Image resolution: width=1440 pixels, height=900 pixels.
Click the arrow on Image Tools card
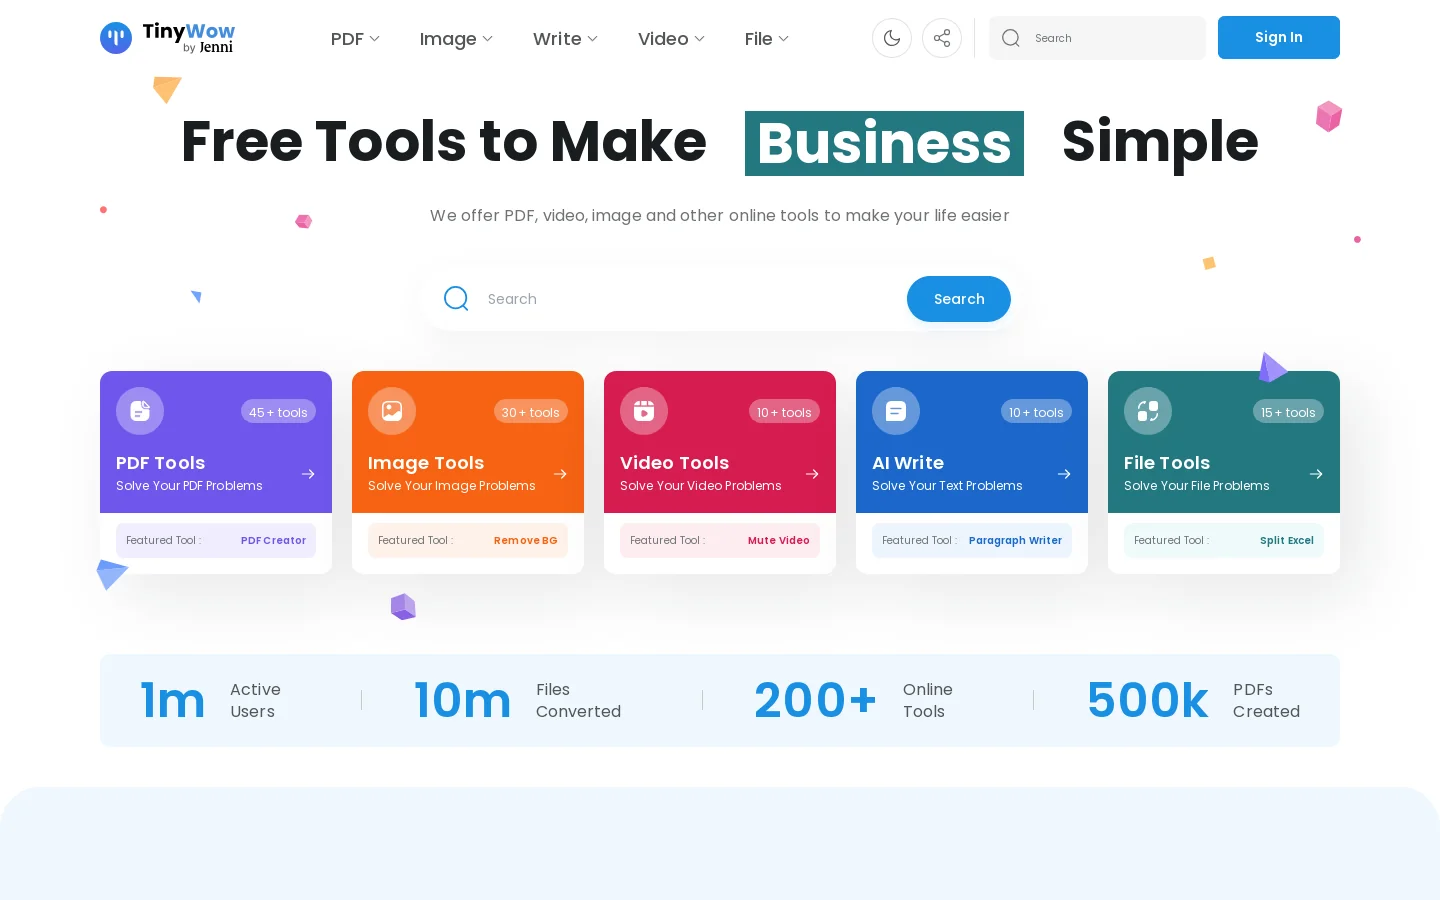point(560,474)
